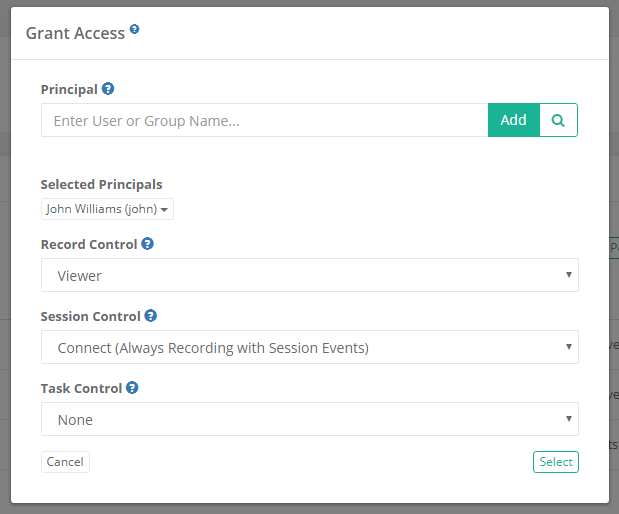Click the Task Control help icon
This screenshot has height=514, width=619.
click(x=132, y=387)
